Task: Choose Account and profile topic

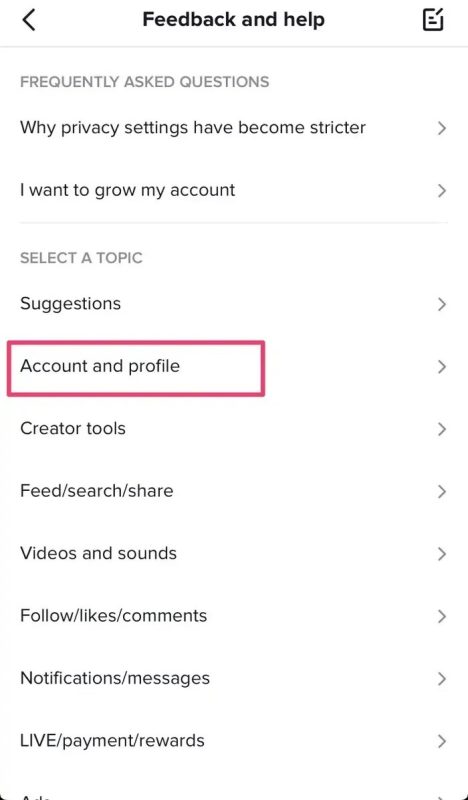Action: coord(234,366)
